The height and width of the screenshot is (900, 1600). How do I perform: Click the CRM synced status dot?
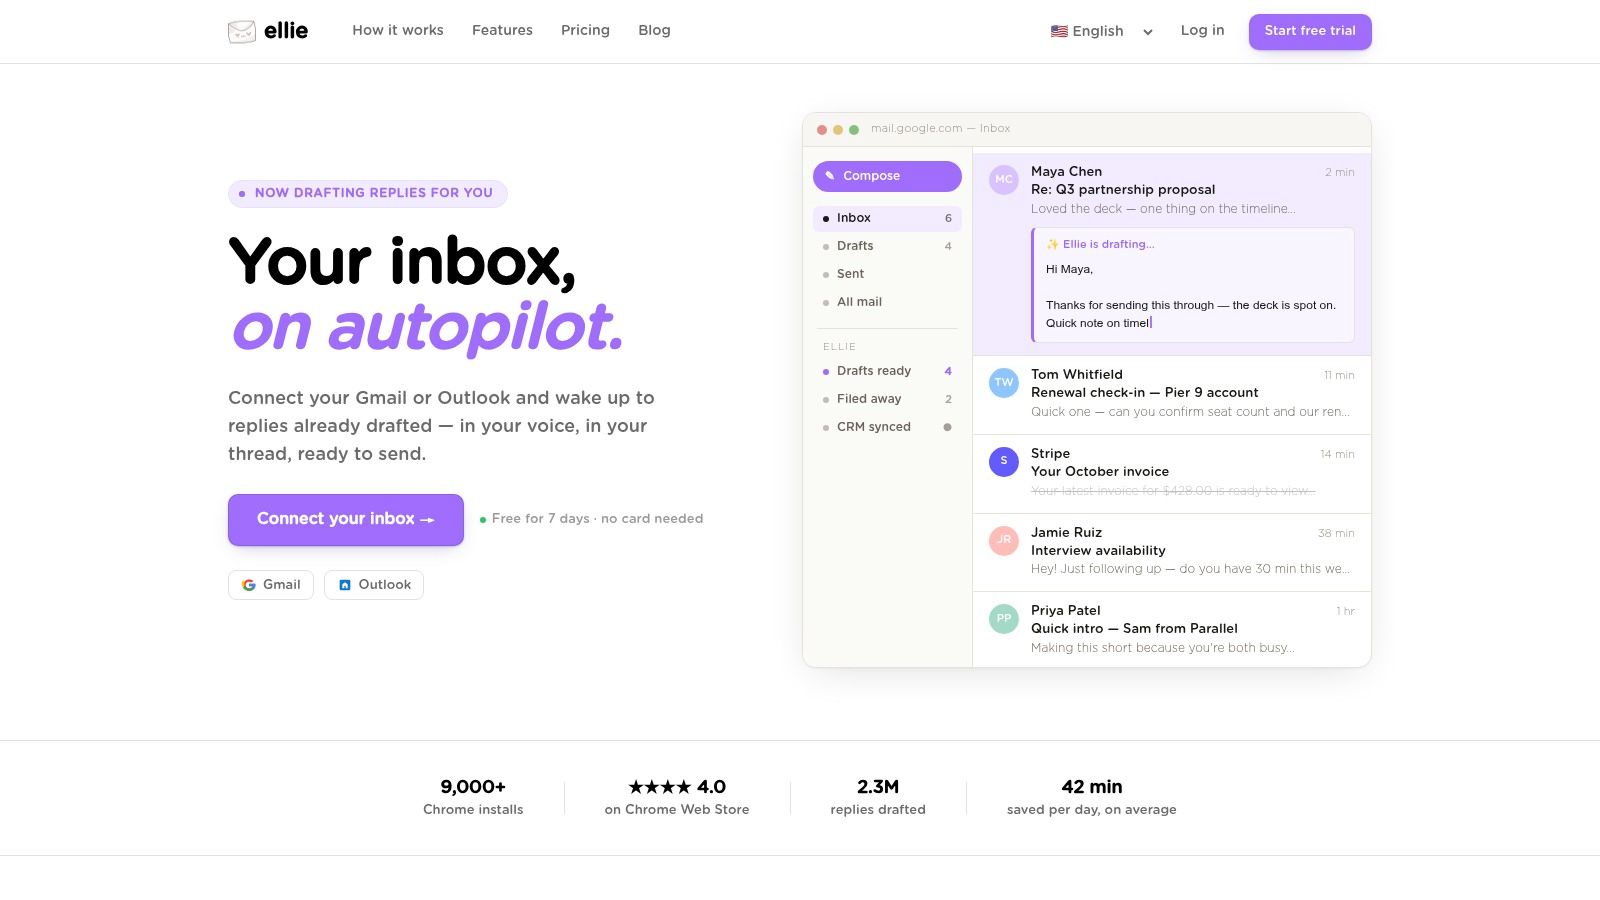[x=948, y=427]
